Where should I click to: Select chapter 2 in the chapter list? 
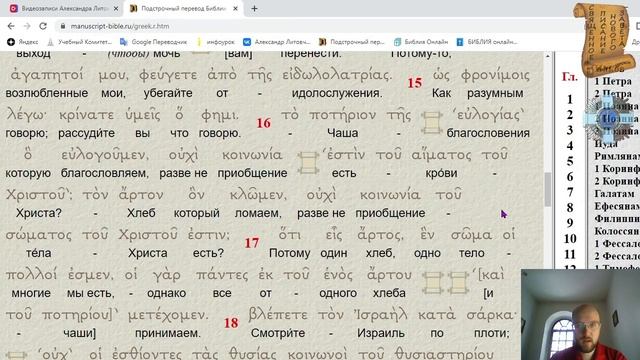click(570, 115)
